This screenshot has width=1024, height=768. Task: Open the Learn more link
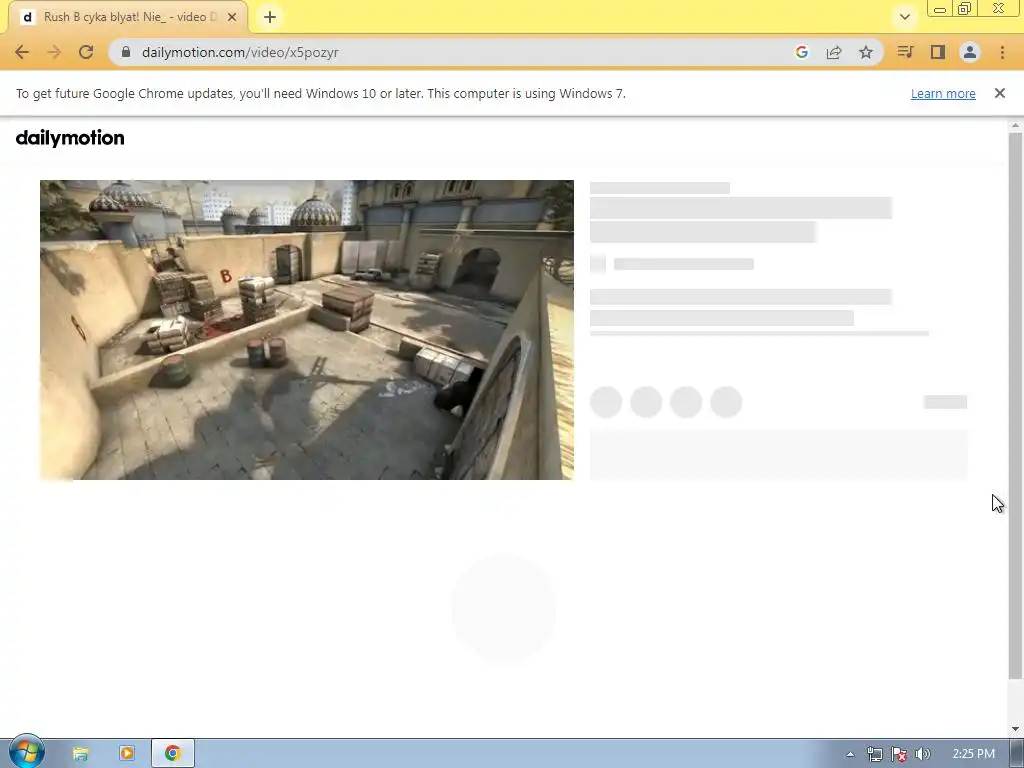[x=943, y=93]
